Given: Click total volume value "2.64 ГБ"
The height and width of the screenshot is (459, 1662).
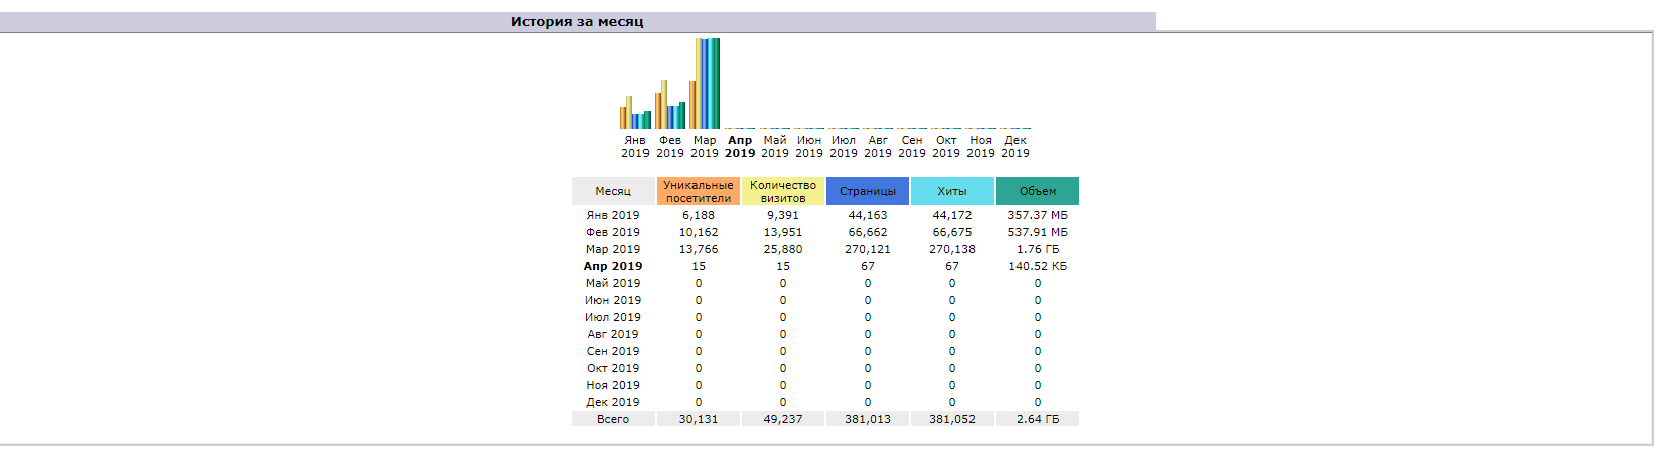Looking at the screenshot, I should 1037,419.
